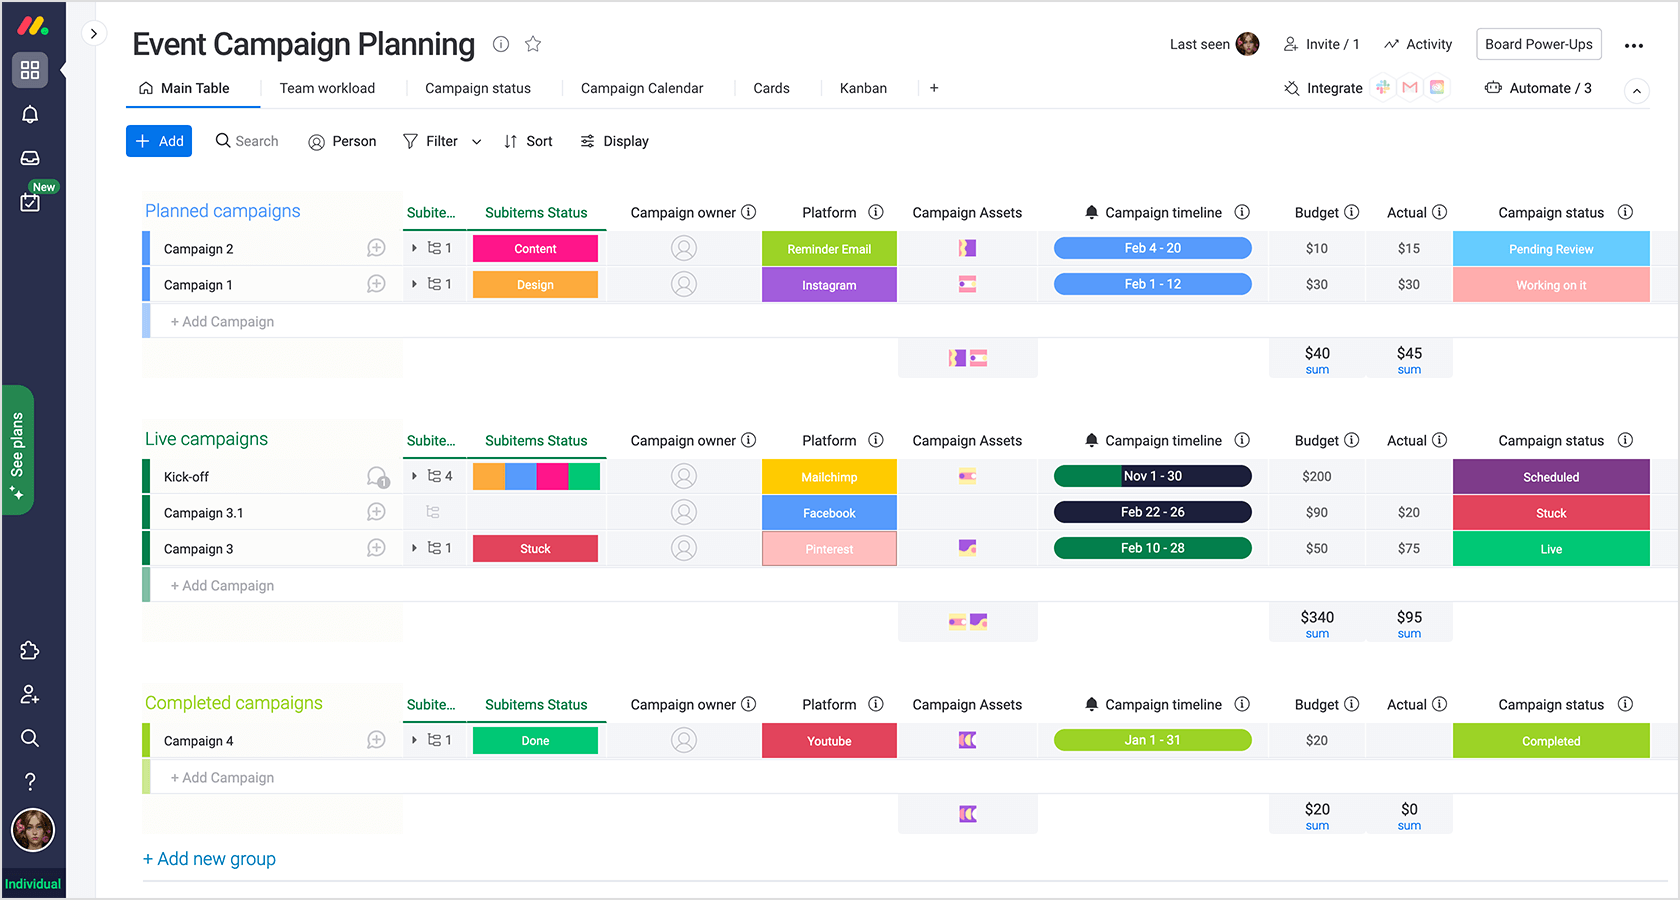The width and height of the screenshot is (1680, 900).
Task: Open conversation bubble for Campaign 2
Action: tap(376, 248)
